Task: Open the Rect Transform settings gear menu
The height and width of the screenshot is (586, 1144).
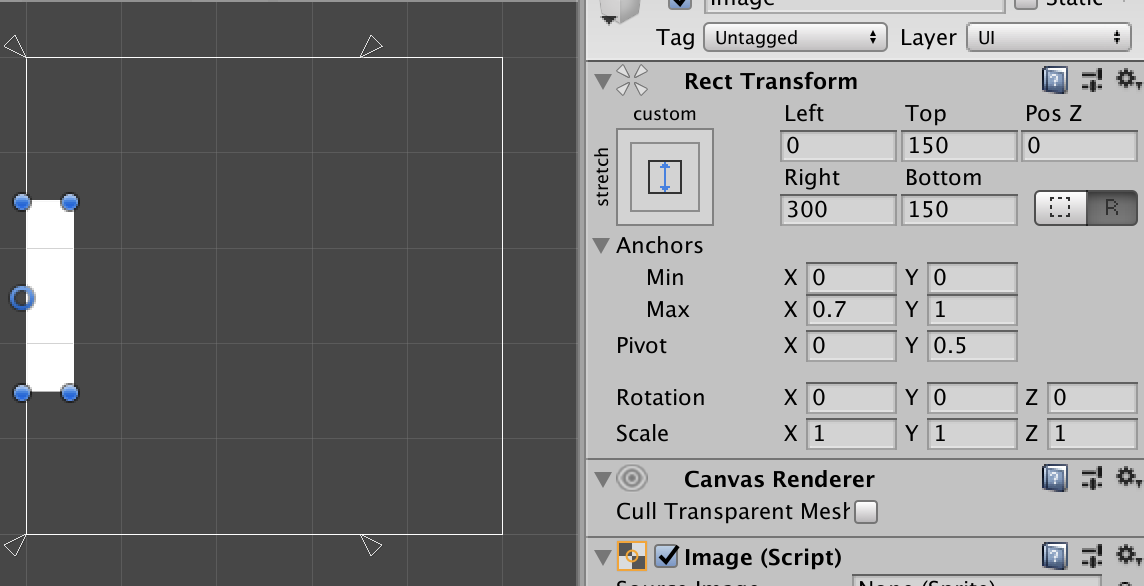Action: [x=1128, y=80]
